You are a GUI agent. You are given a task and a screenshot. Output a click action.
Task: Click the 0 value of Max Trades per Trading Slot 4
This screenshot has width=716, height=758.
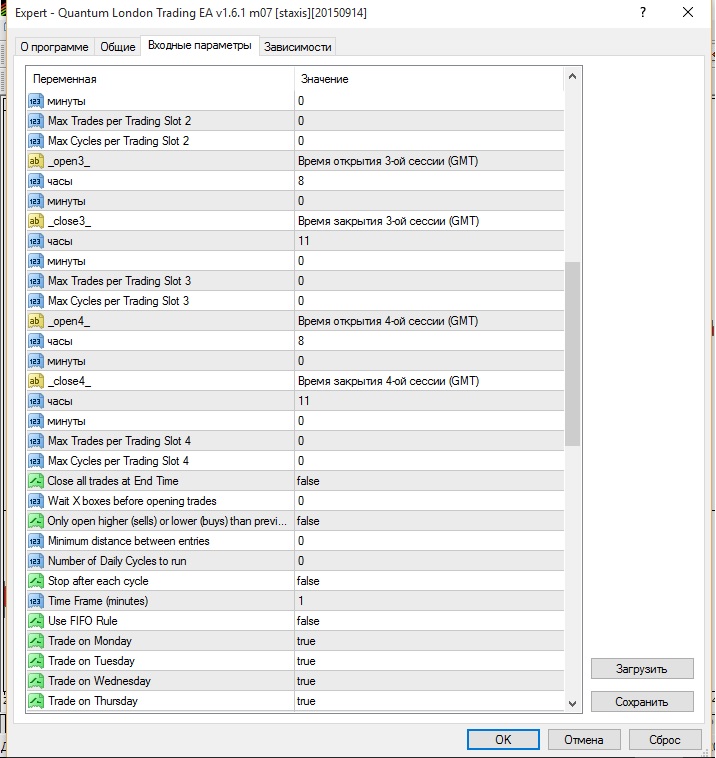point(301,441)
